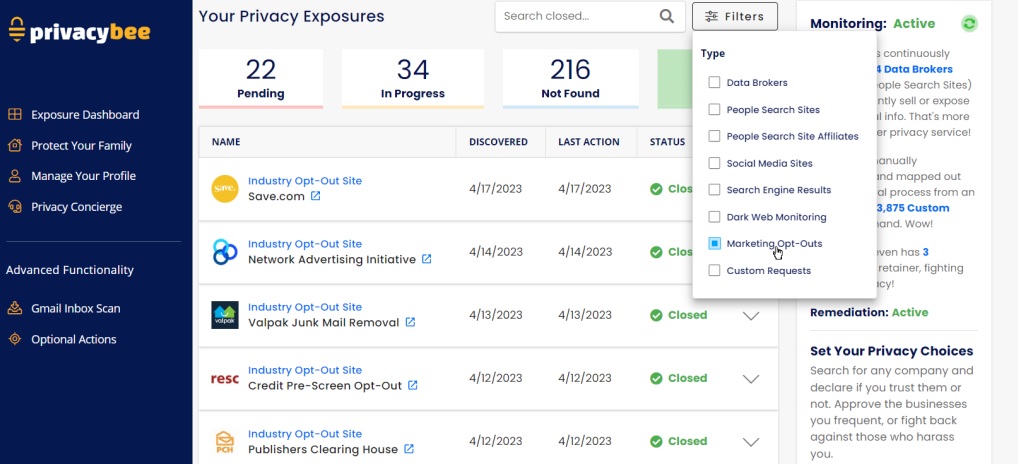Select the 216 Not Found card

pyautogui.click(x=571, y=79)
